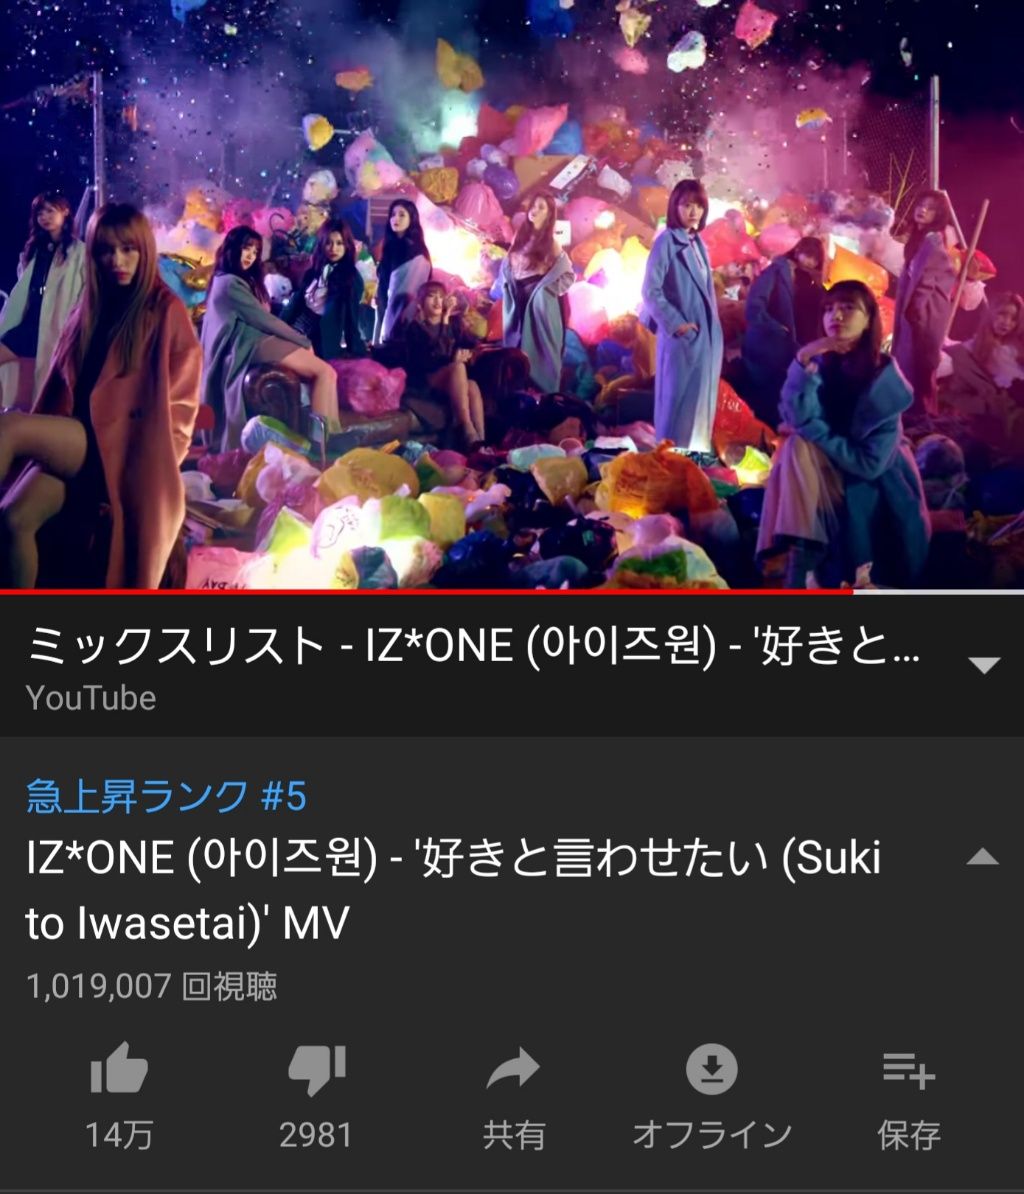Click the 1,019,007 回視聴 view count

[x=152, y=985]
